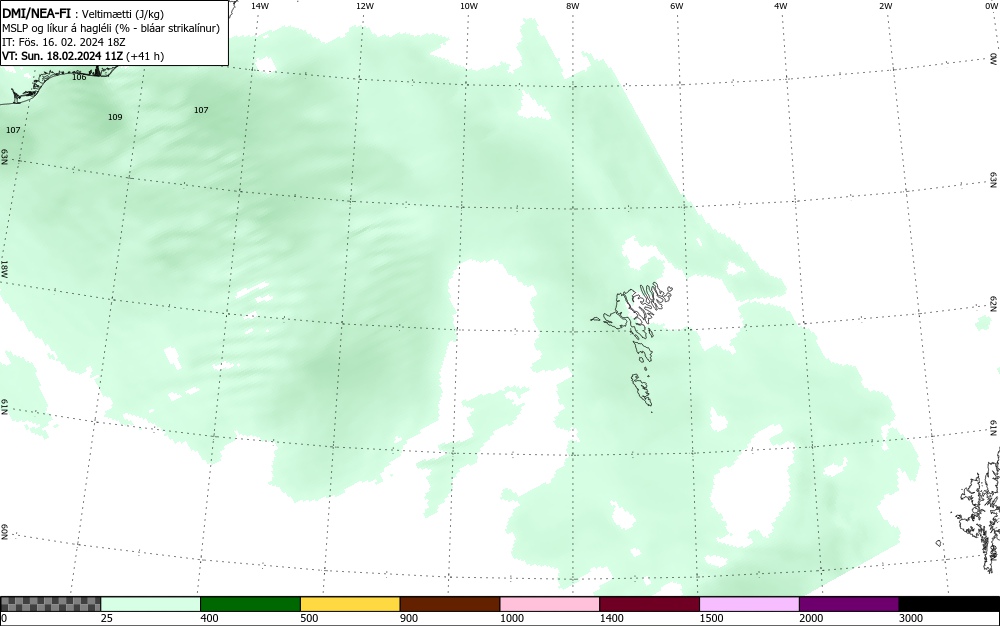Select the brown 900–1000 legend swatch
The width and height of the screenshot is (1000, 626).
[x=450, y=604]
